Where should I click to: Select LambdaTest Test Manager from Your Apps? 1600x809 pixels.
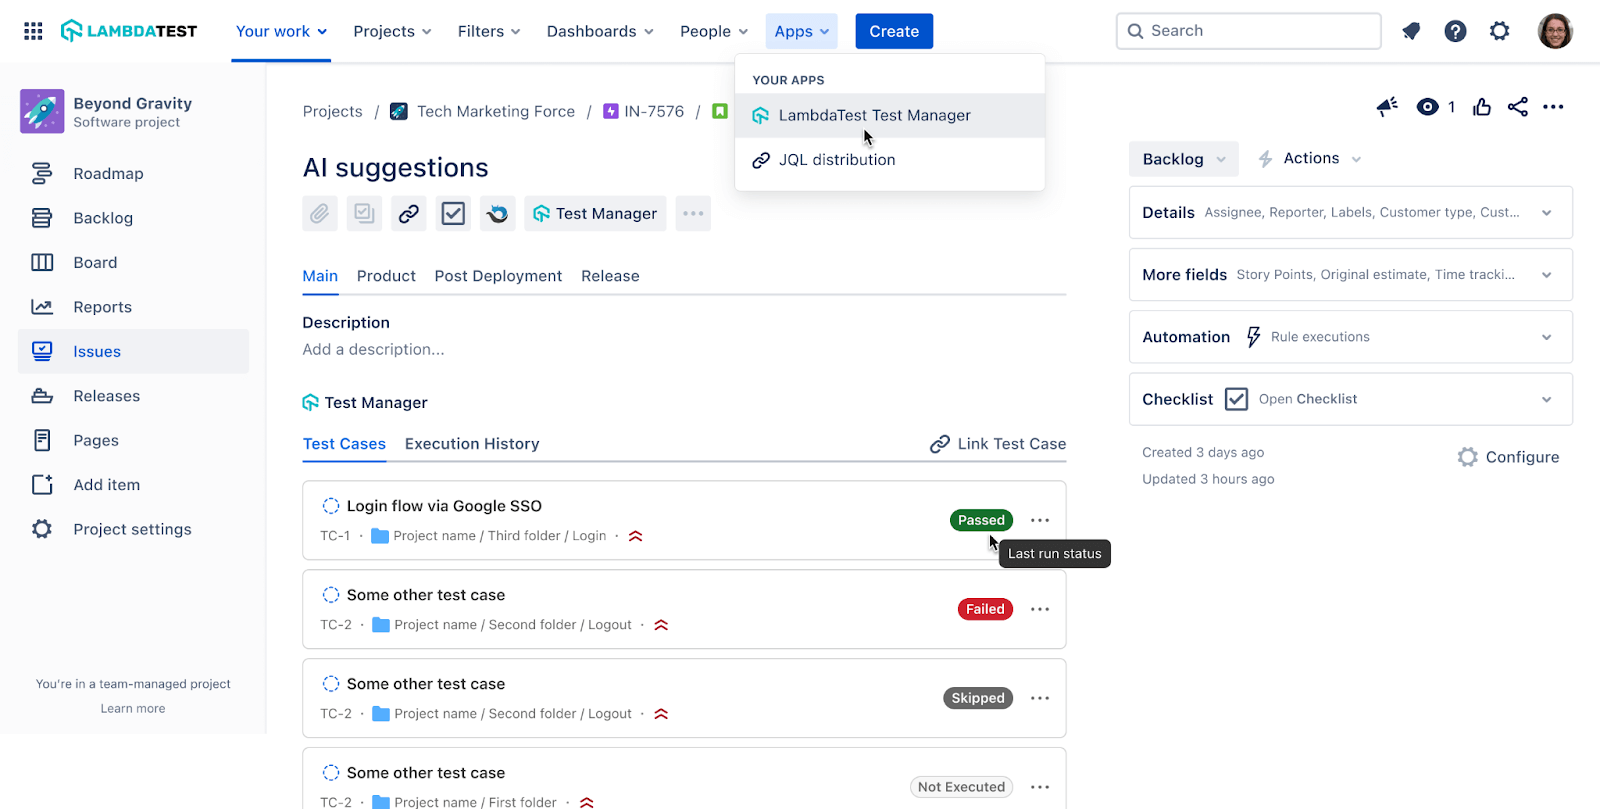(x=890, y=115)
